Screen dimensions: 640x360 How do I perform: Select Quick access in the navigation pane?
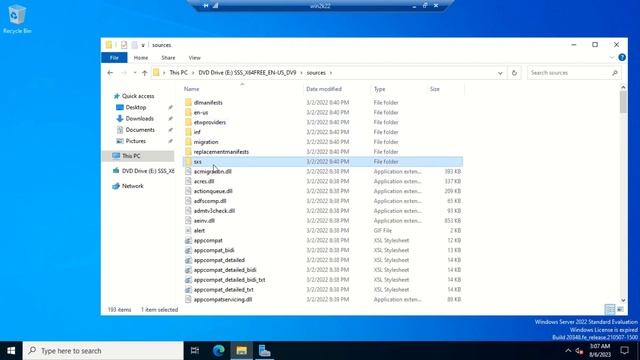(138, 96)
